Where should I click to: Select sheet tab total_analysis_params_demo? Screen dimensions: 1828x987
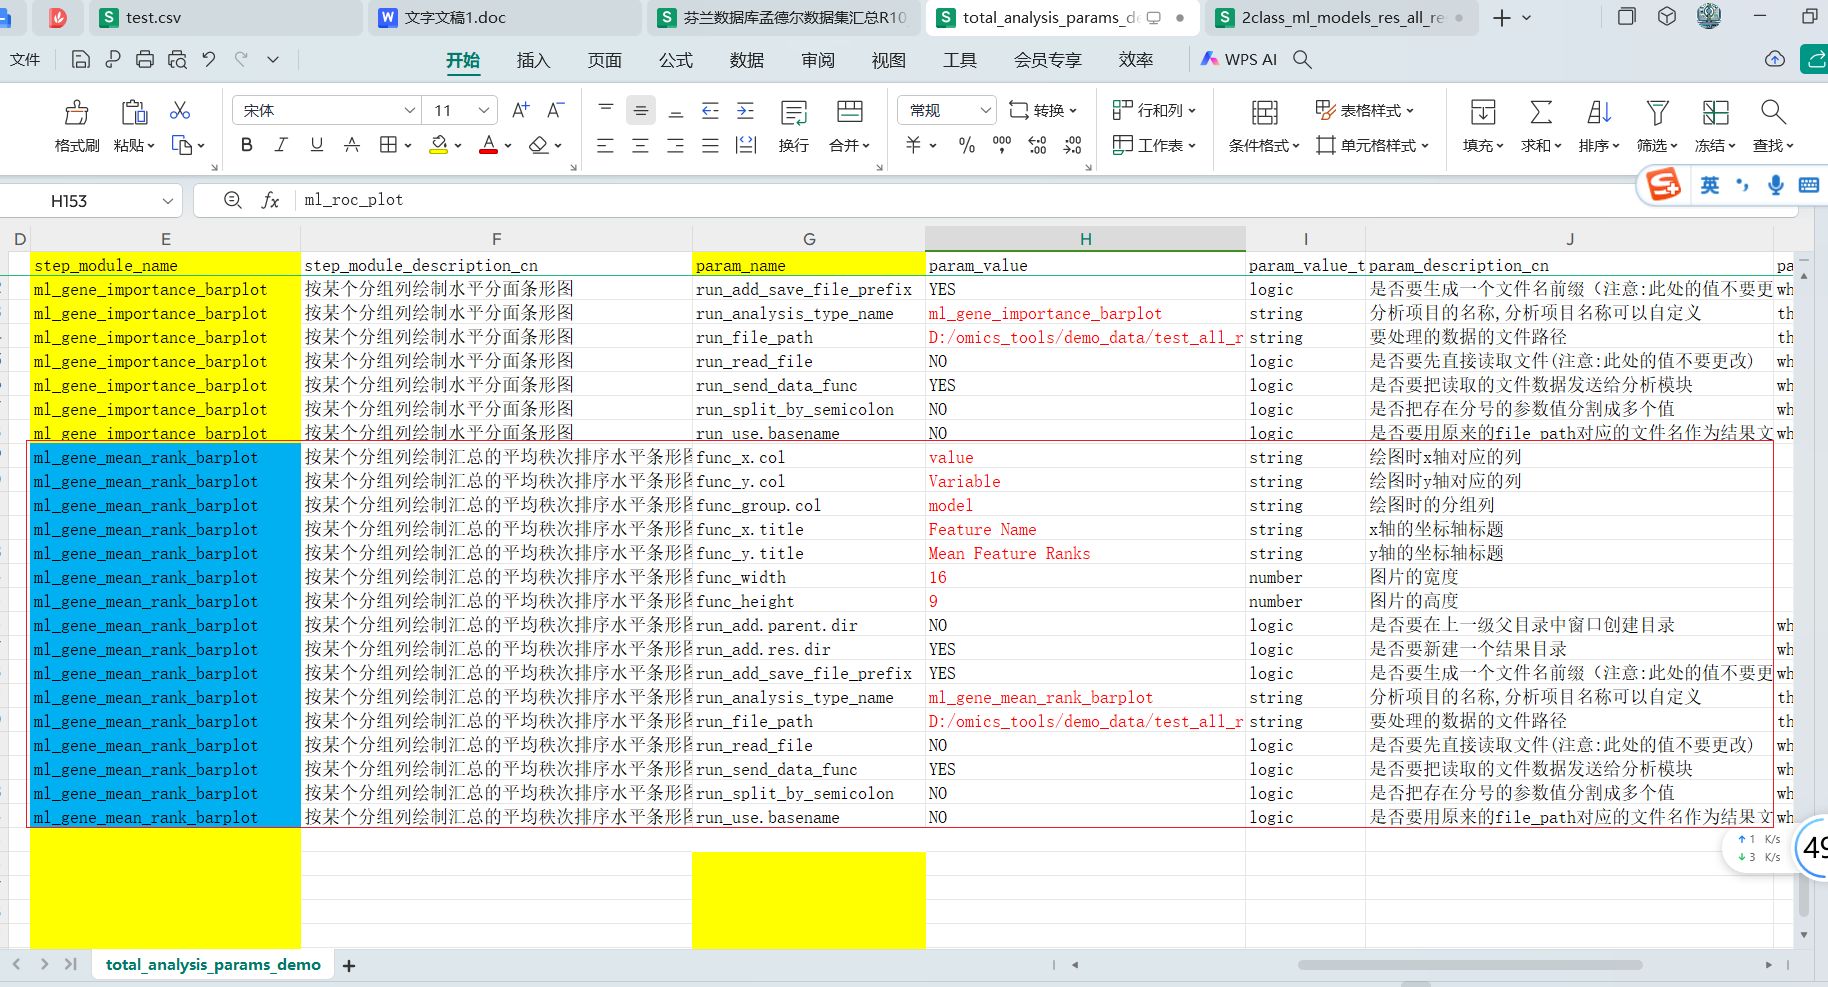213,965
